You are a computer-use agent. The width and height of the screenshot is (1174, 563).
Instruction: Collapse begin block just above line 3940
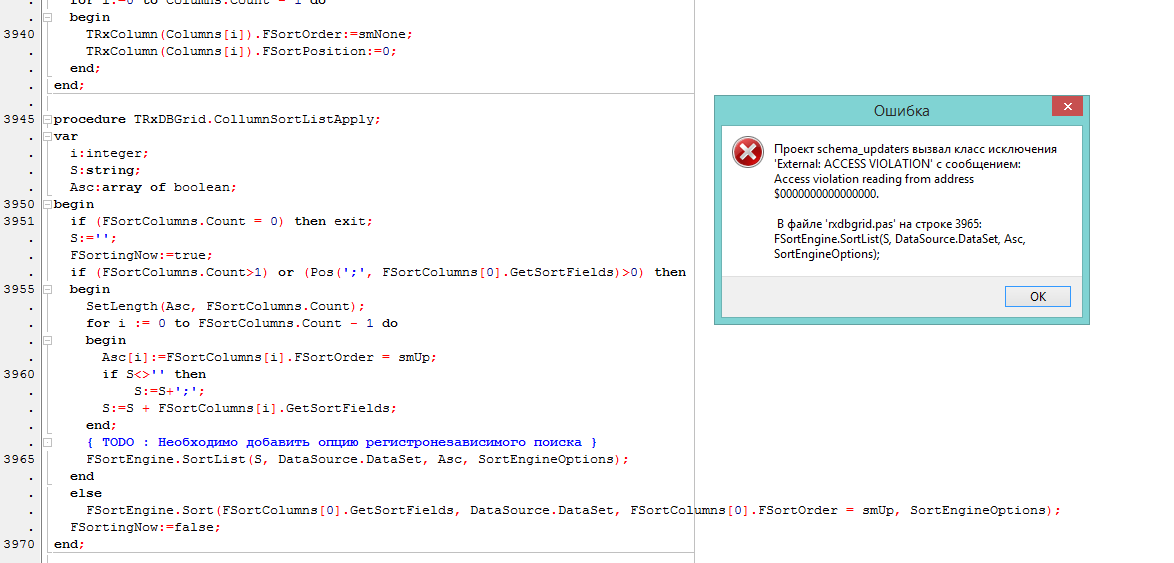coord(46,17)
